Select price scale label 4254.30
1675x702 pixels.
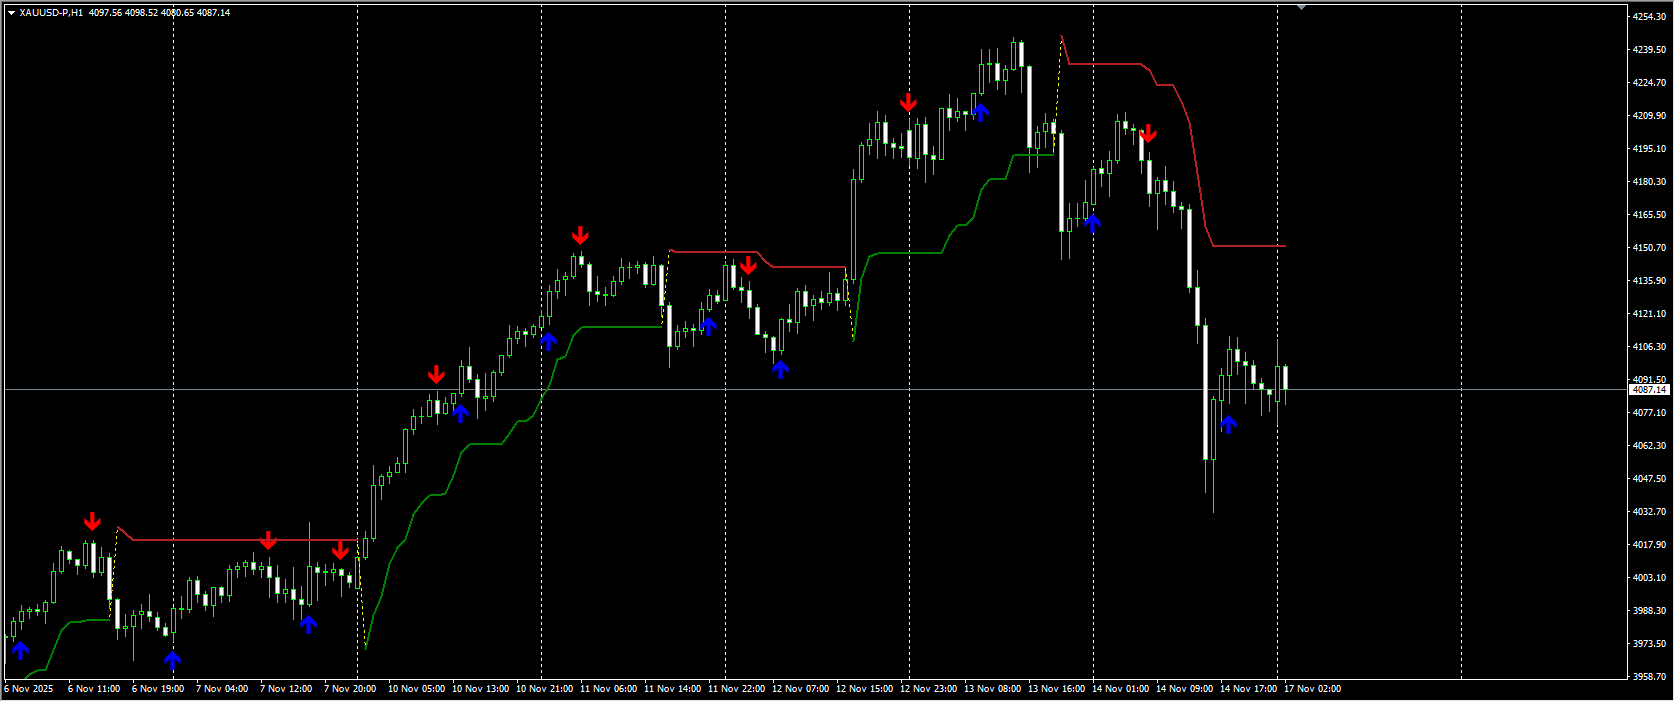(x=1650, y=17)
